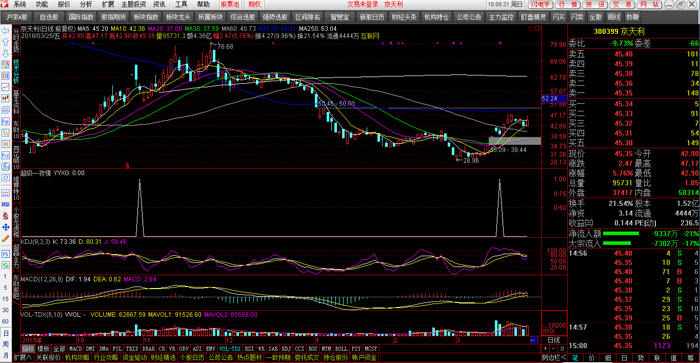Click the plus zoom button near 日线

545,349
